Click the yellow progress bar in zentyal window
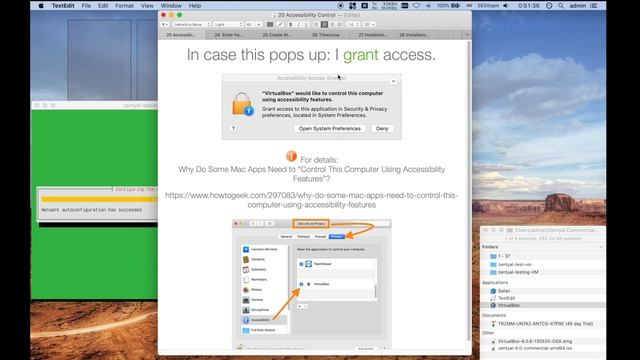Viewport: 640px width, 360px height. click(x=99, y=199)
